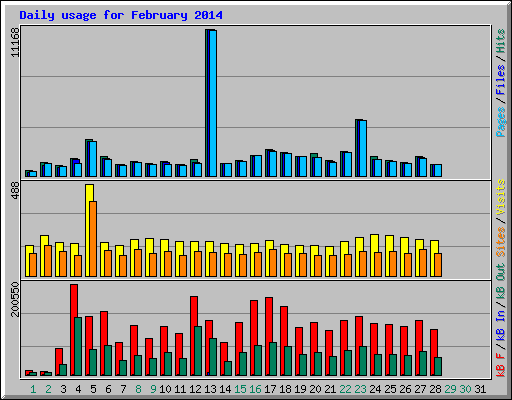Click day label 6 on the x-axis
Image resolution: width=512 pixels, height=400 pixels.
108,389
